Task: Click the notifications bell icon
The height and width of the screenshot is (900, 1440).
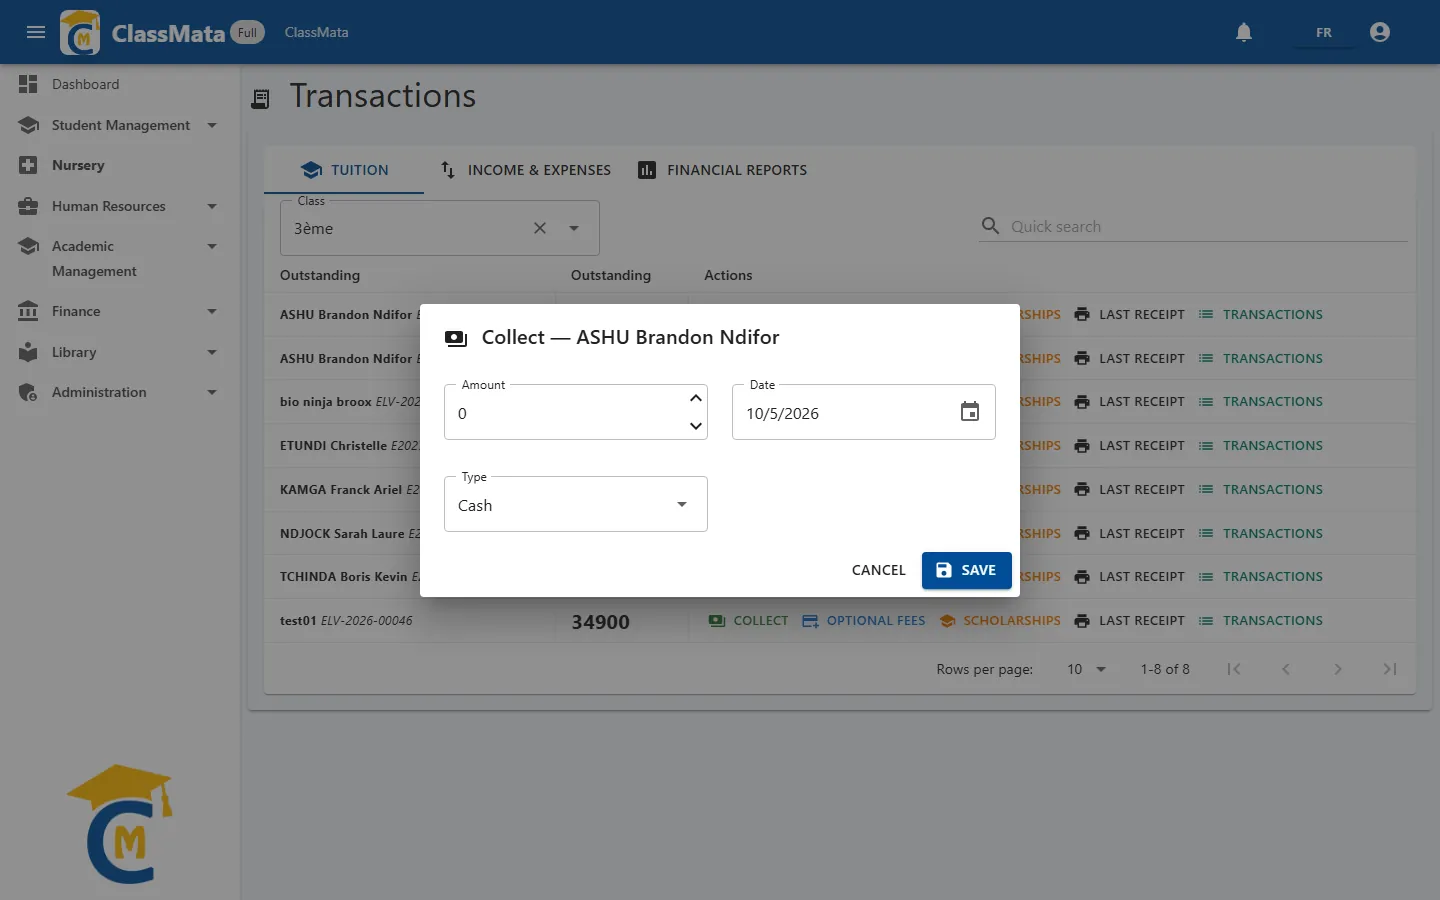Action: [x=1244, y=32]
